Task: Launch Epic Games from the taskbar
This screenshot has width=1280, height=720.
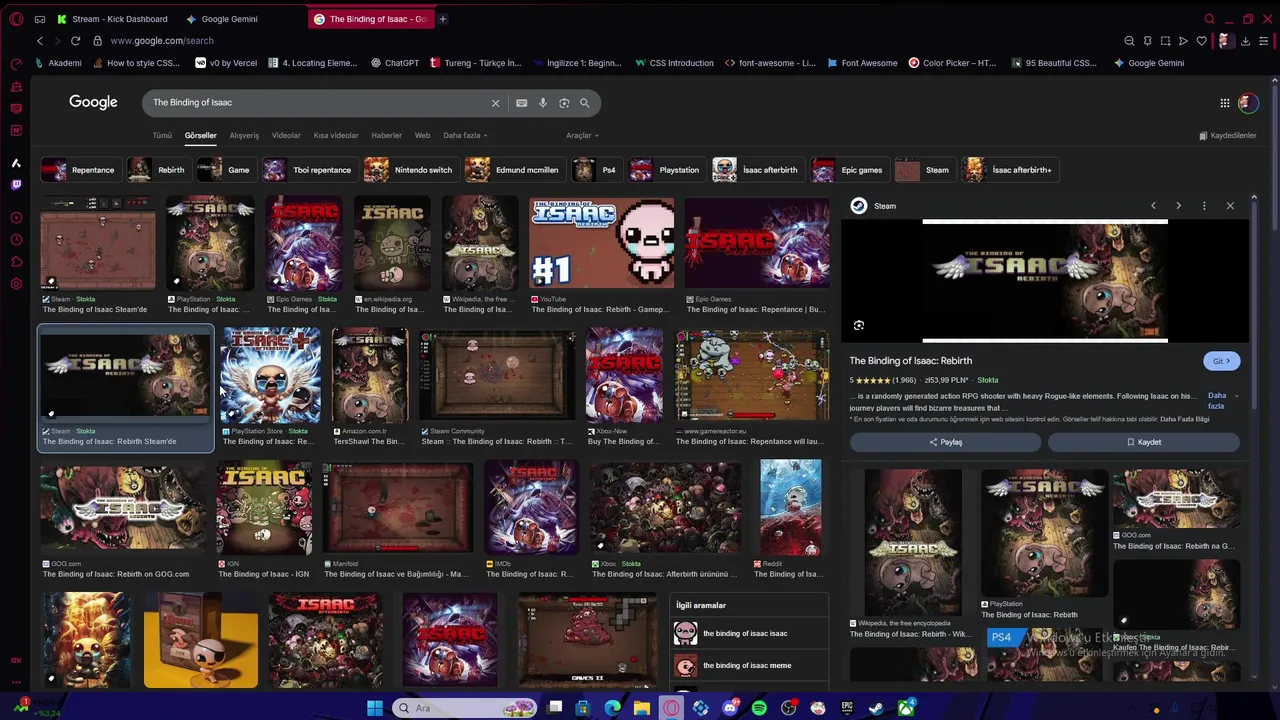Action: coord(847,708)
